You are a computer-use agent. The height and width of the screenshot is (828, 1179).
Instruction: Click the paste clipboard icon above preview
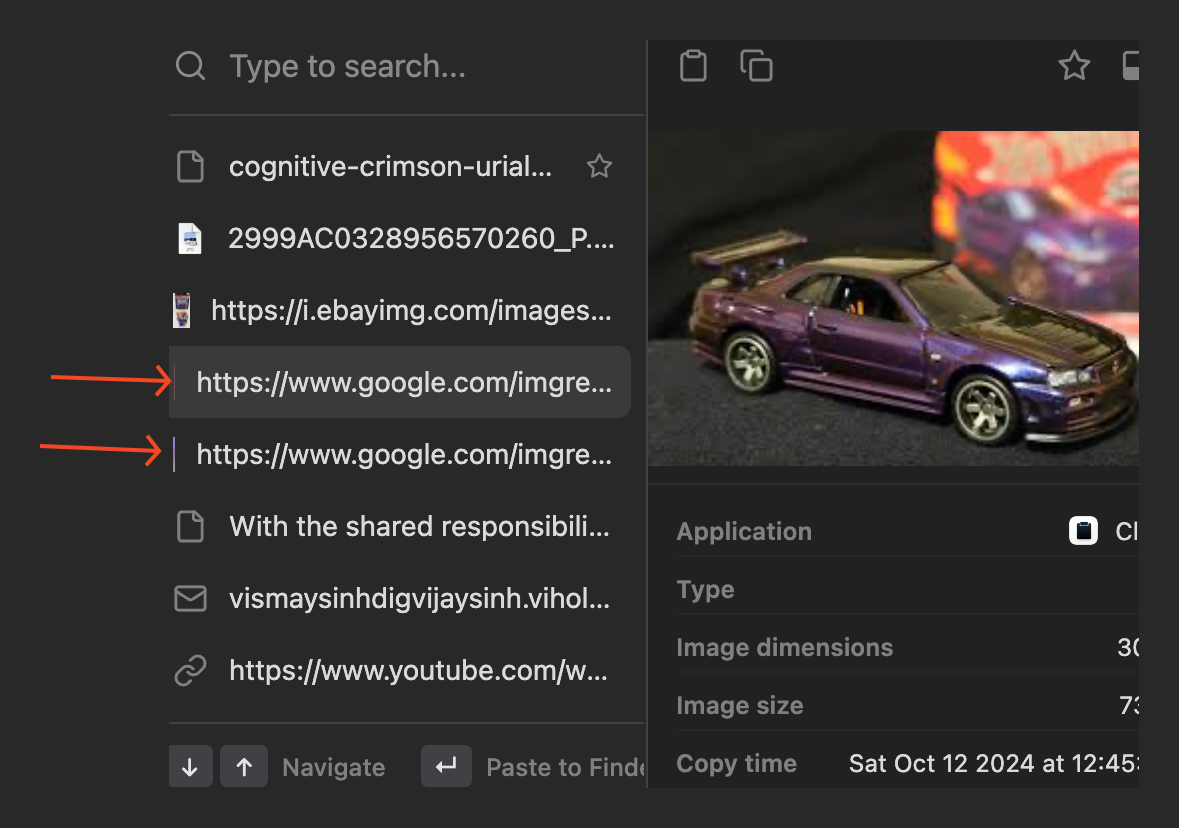click(x=693, y=66)
